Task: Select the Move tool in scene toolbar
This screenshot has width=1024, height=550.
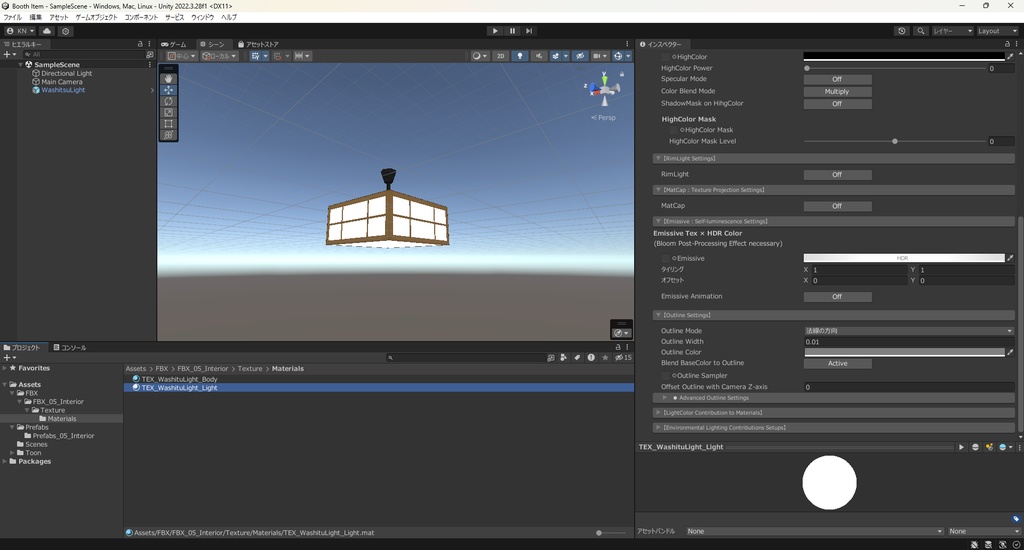Action: coord(168,90)
